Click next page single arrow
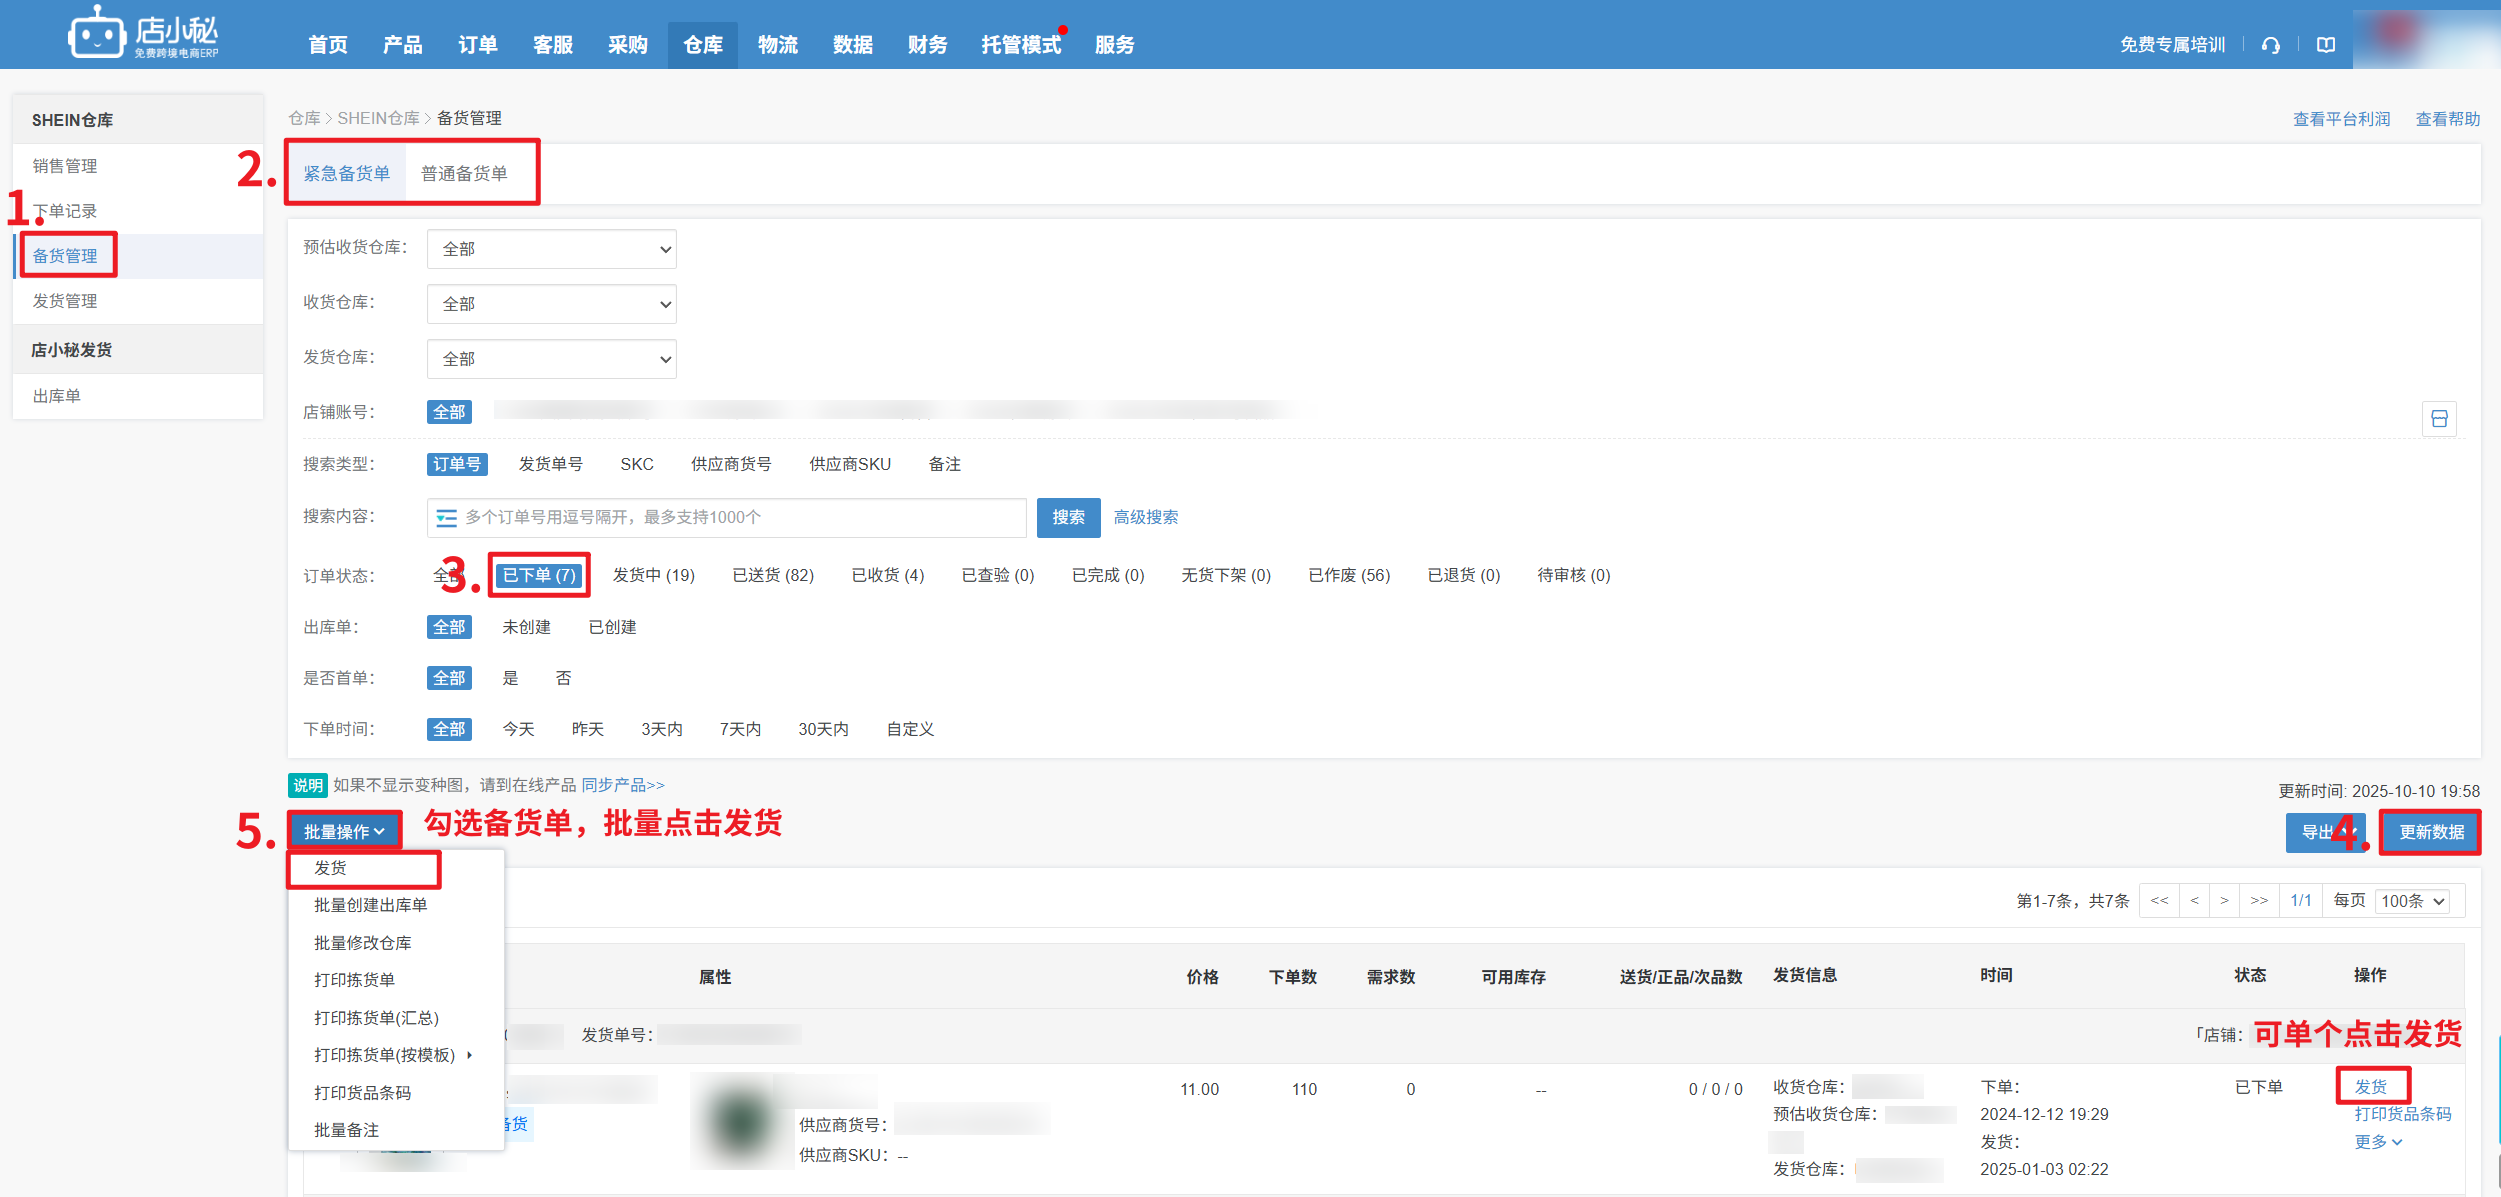This screenshot has height=1197, width=2501. click(x=2224, y=901)
